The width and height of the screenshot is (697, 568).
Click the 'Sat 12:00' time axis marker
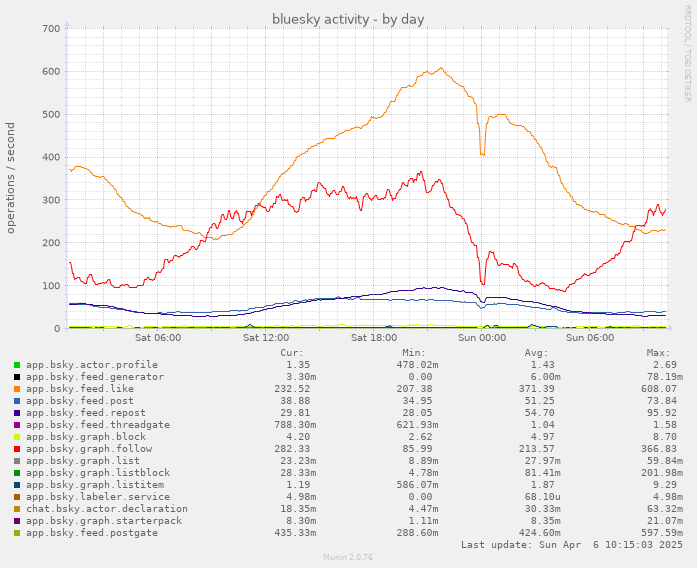265,338
